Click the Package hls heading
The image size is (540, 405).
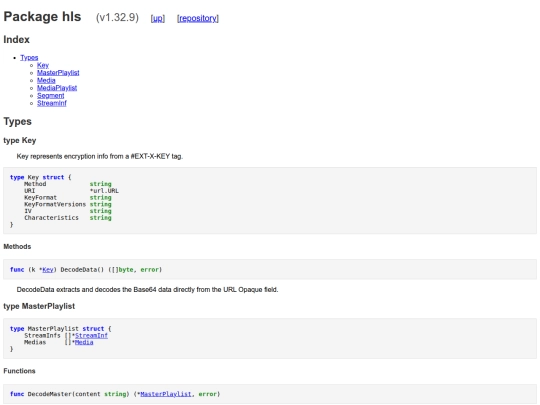click(42, 17)
